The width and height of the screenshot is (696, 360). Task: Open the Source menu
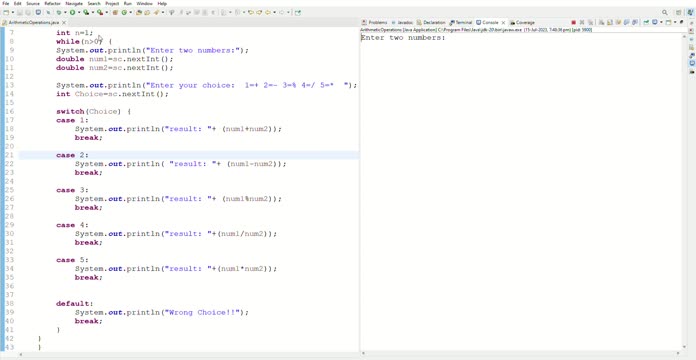click(33, 4)
